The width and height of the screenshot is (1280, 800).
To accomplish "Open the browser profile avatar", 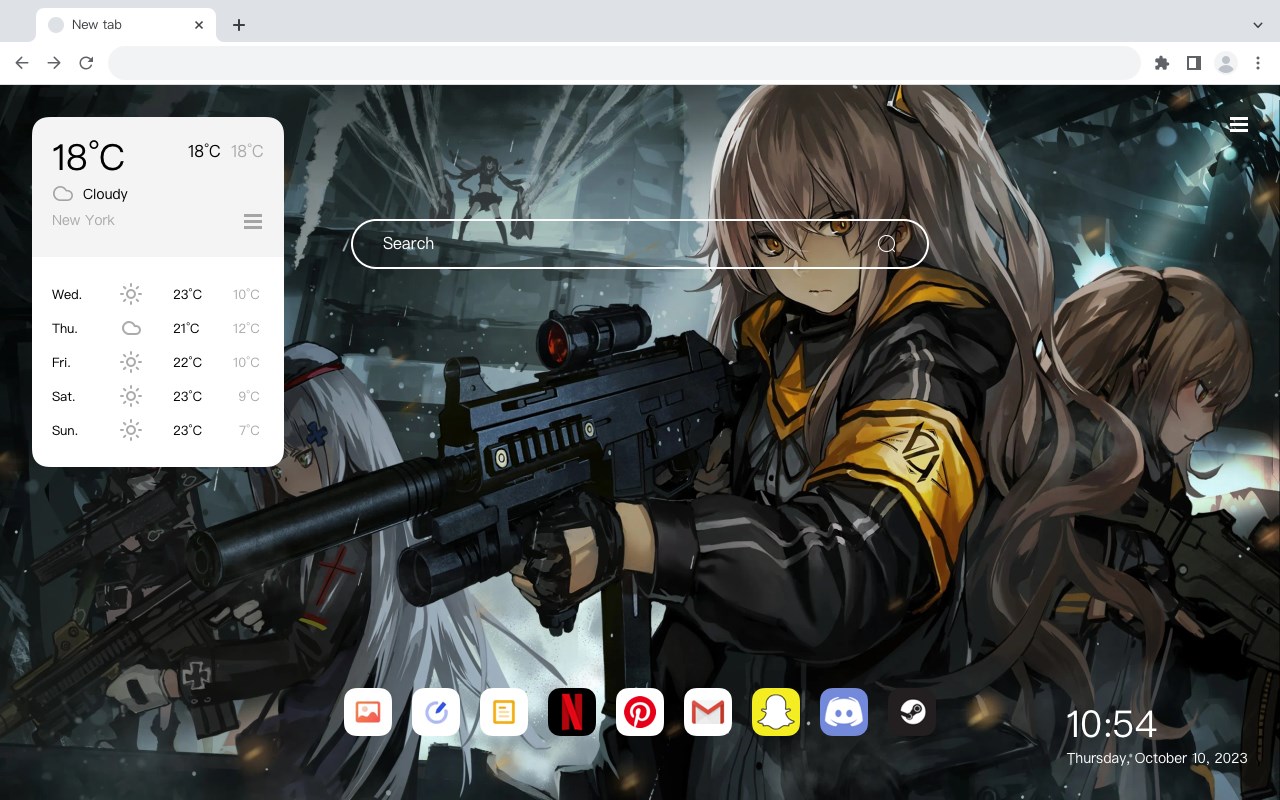I will click(x=1226, y=63).
